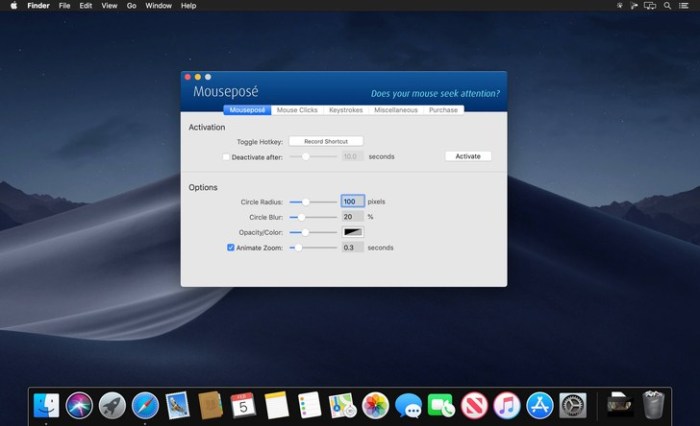Image resolution: width=700 pixels, height=426 pixels.
Task: Launch the Music app from dock
Action: pyautogui.click(x=507, y=405)
